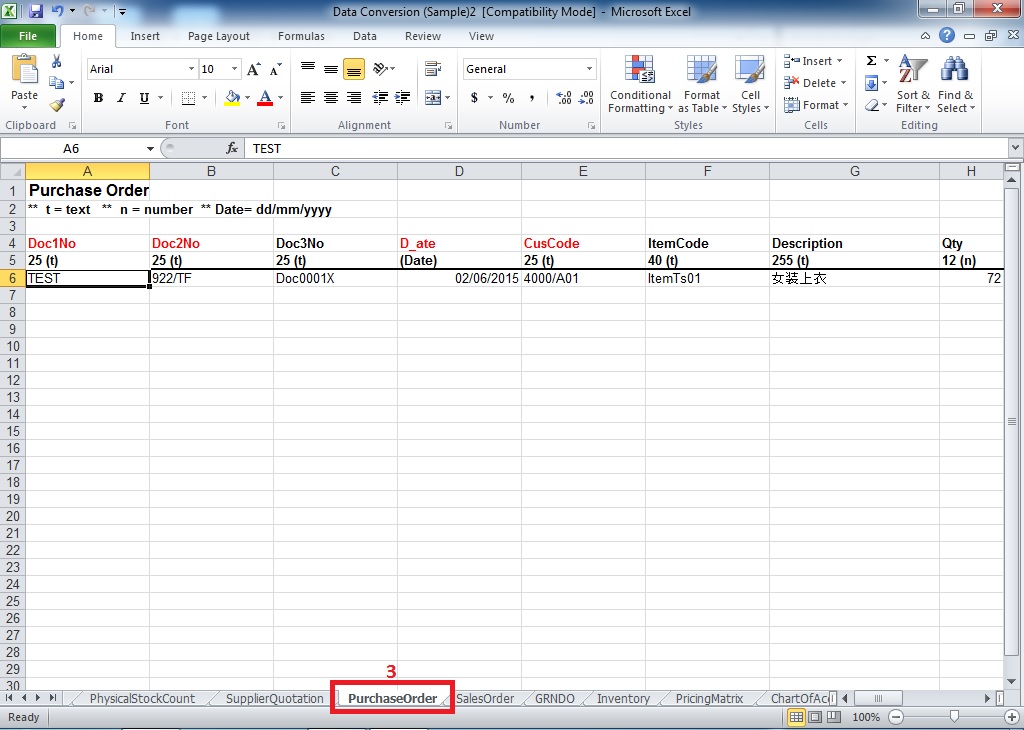The width and height of the screenshot is (1024, 730).
Task: Apply percent style to cell
Action: tap(508, 98)
